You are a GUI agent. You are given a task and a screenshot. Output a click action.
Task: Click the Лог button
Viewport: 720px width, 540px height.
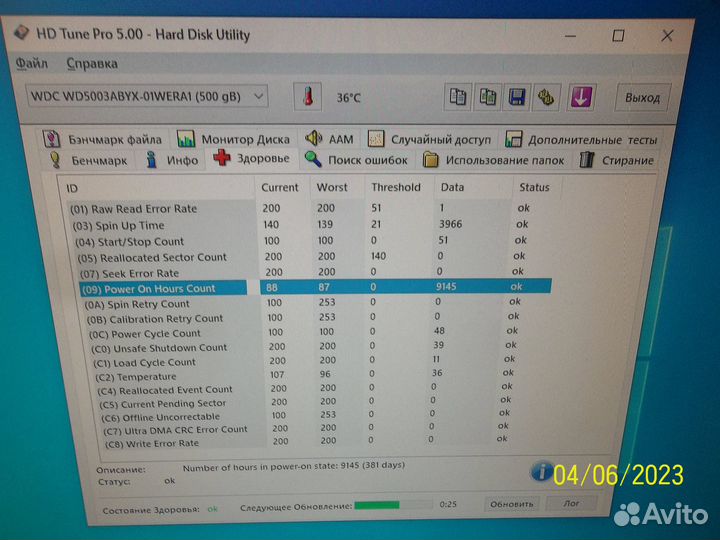click(x=572, y=503)
